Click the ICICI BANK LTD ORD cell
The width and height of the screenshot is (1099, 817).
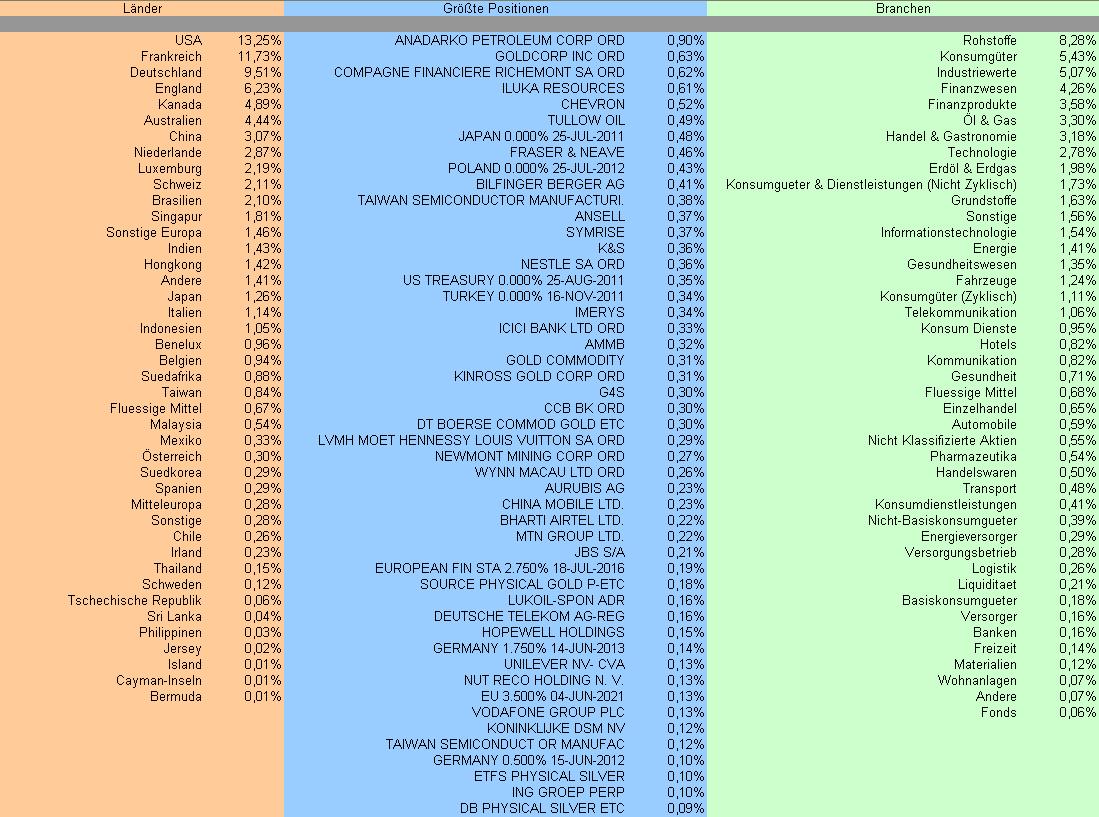[561, 329]
